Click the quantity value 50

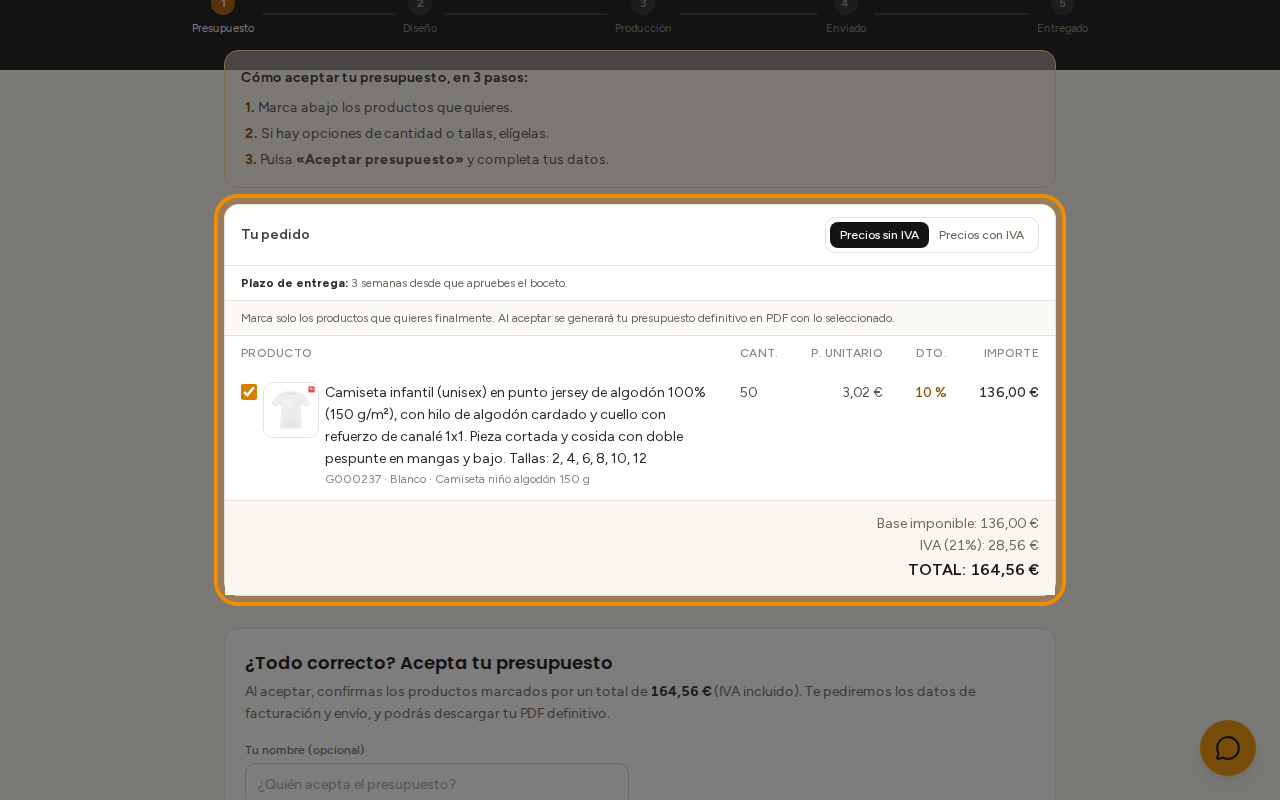749,392
